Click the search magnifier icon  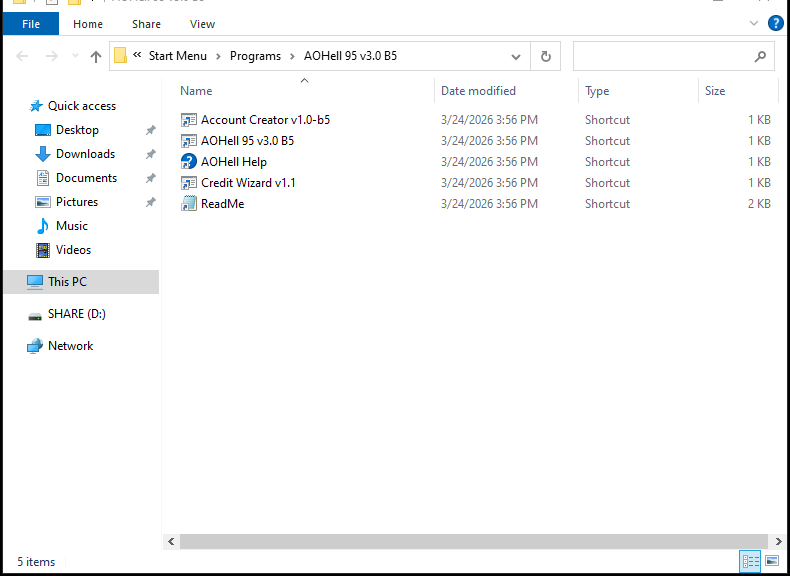[760, 56]
